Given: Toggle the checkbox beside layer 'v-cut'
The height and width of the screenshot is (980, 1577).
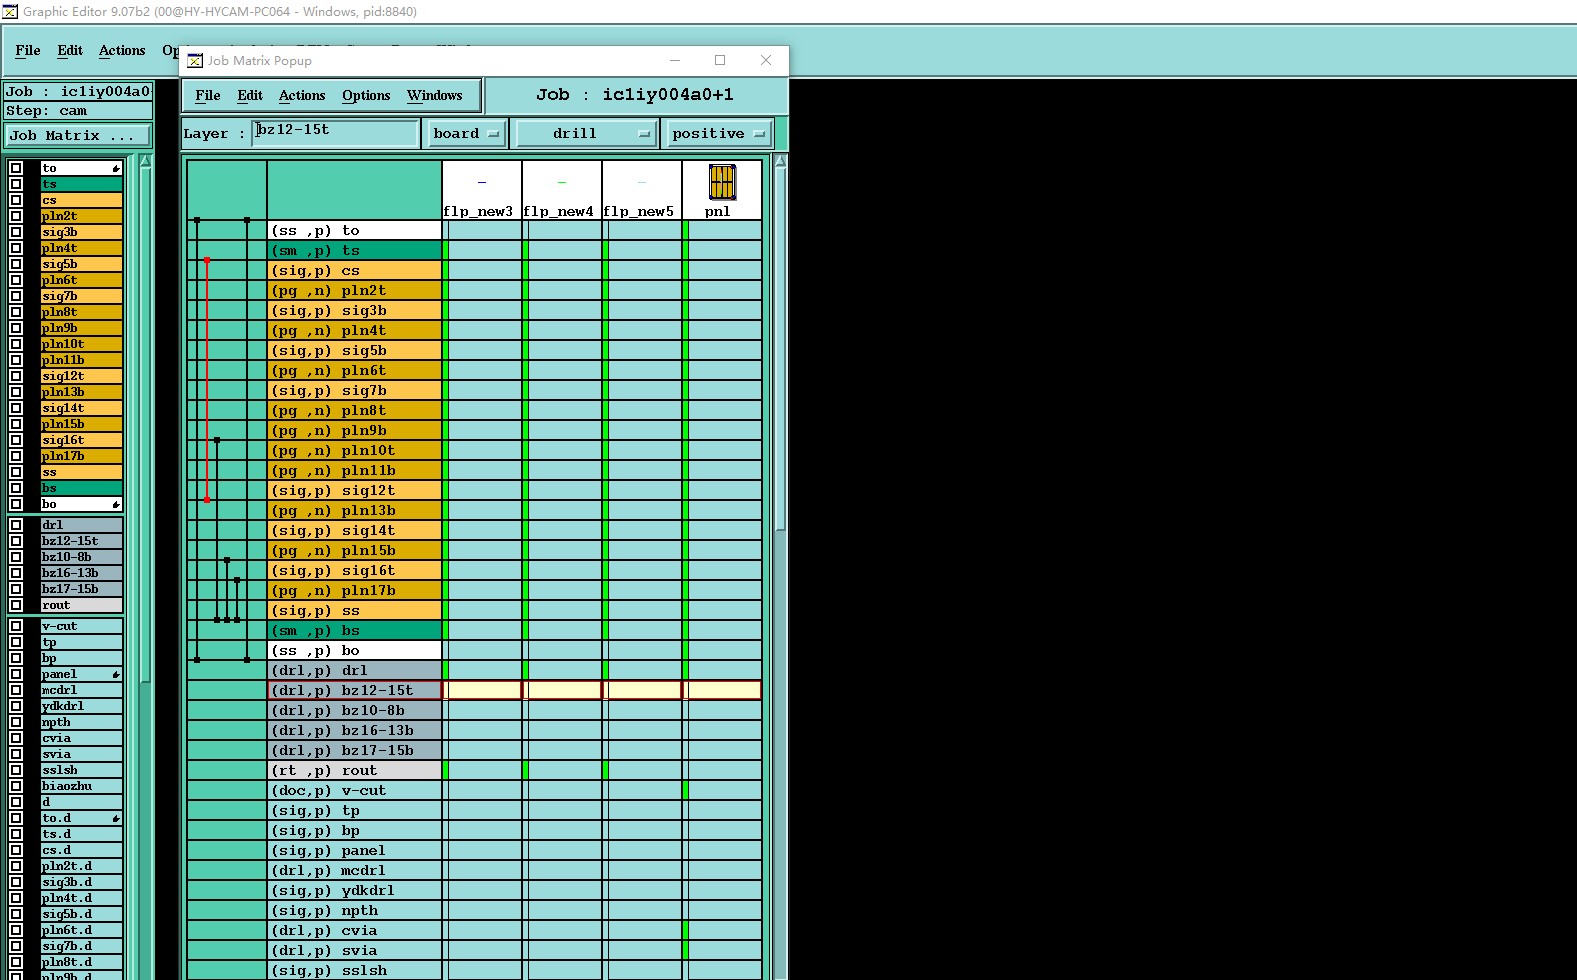Looking at the screenshot, I should tap(16, 626).
